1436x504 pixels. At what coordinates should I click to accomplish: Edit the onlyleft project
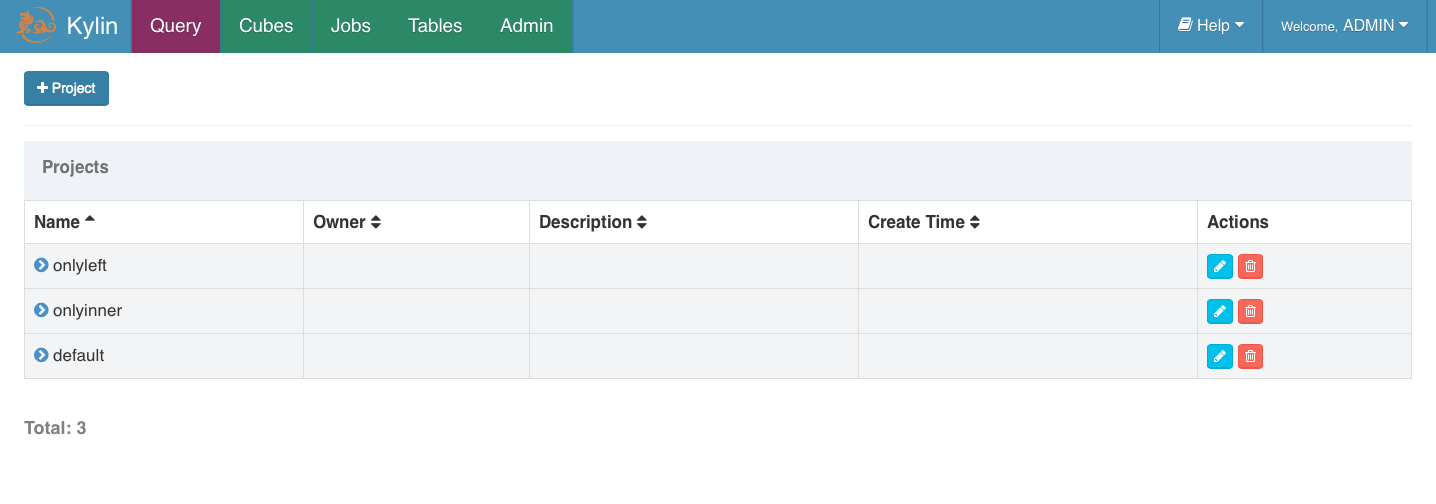coord(1220,266)
